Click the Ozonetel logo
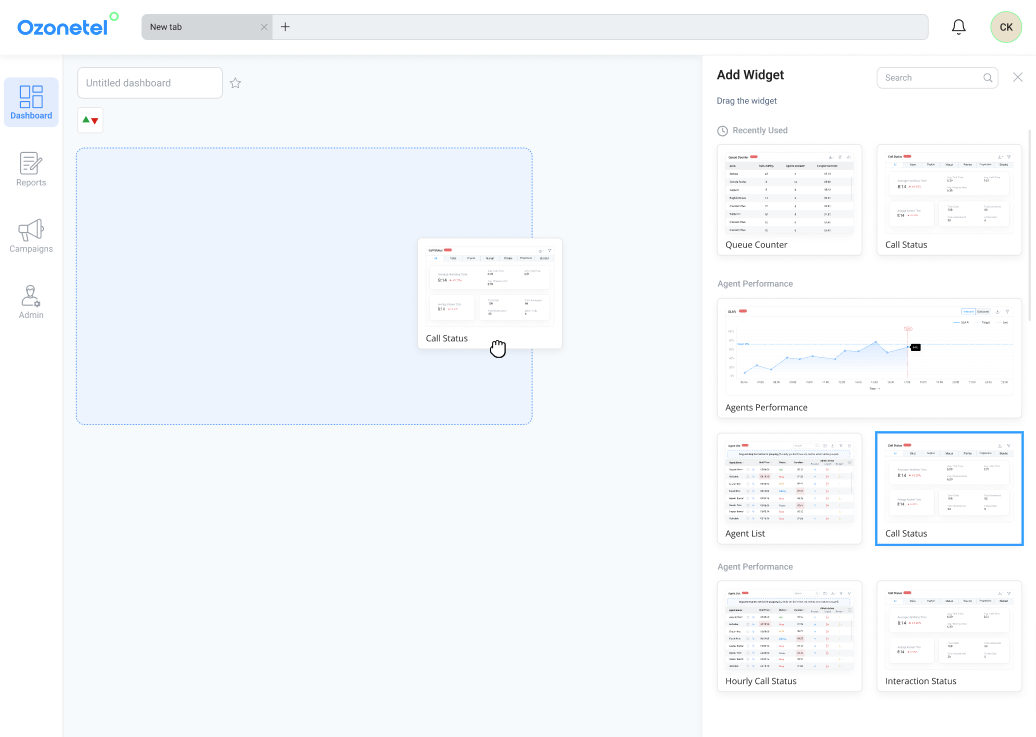Screen dimensions: 1036x737 pos(67,25)
